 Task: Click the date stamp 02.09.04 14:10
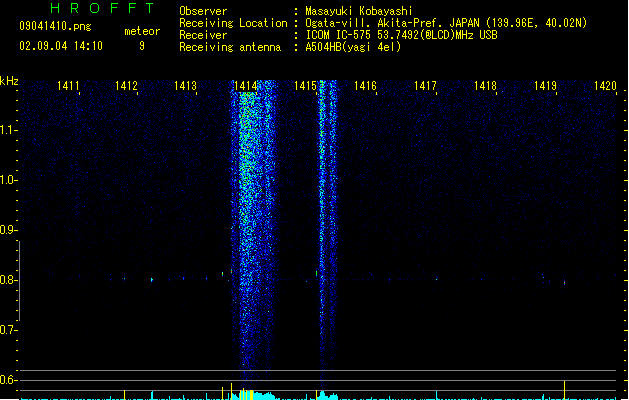61,46
